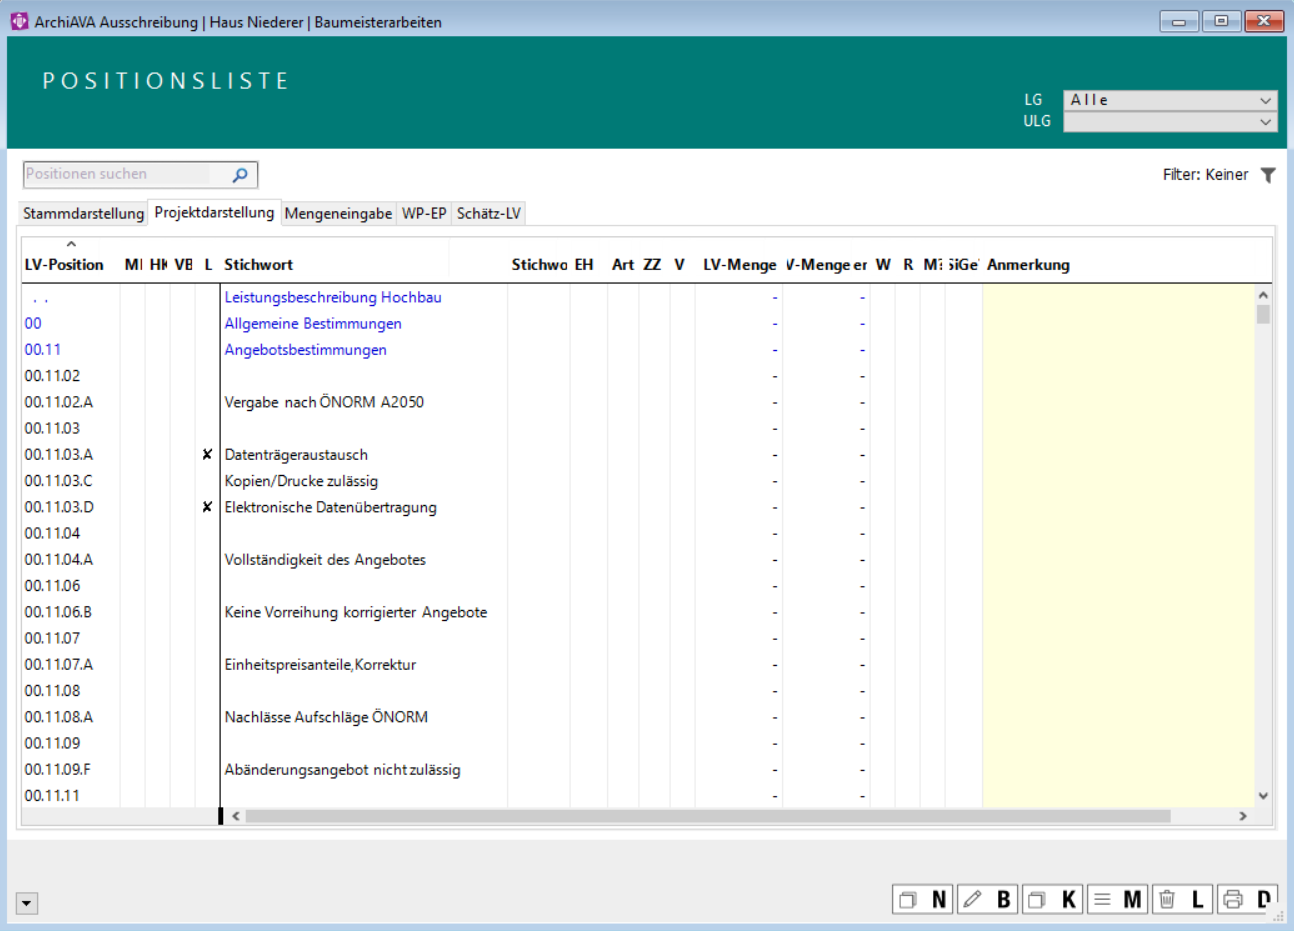Click the ArchiAVA app icon in title bar
1294x931 pixels.
tap(19, 21)
